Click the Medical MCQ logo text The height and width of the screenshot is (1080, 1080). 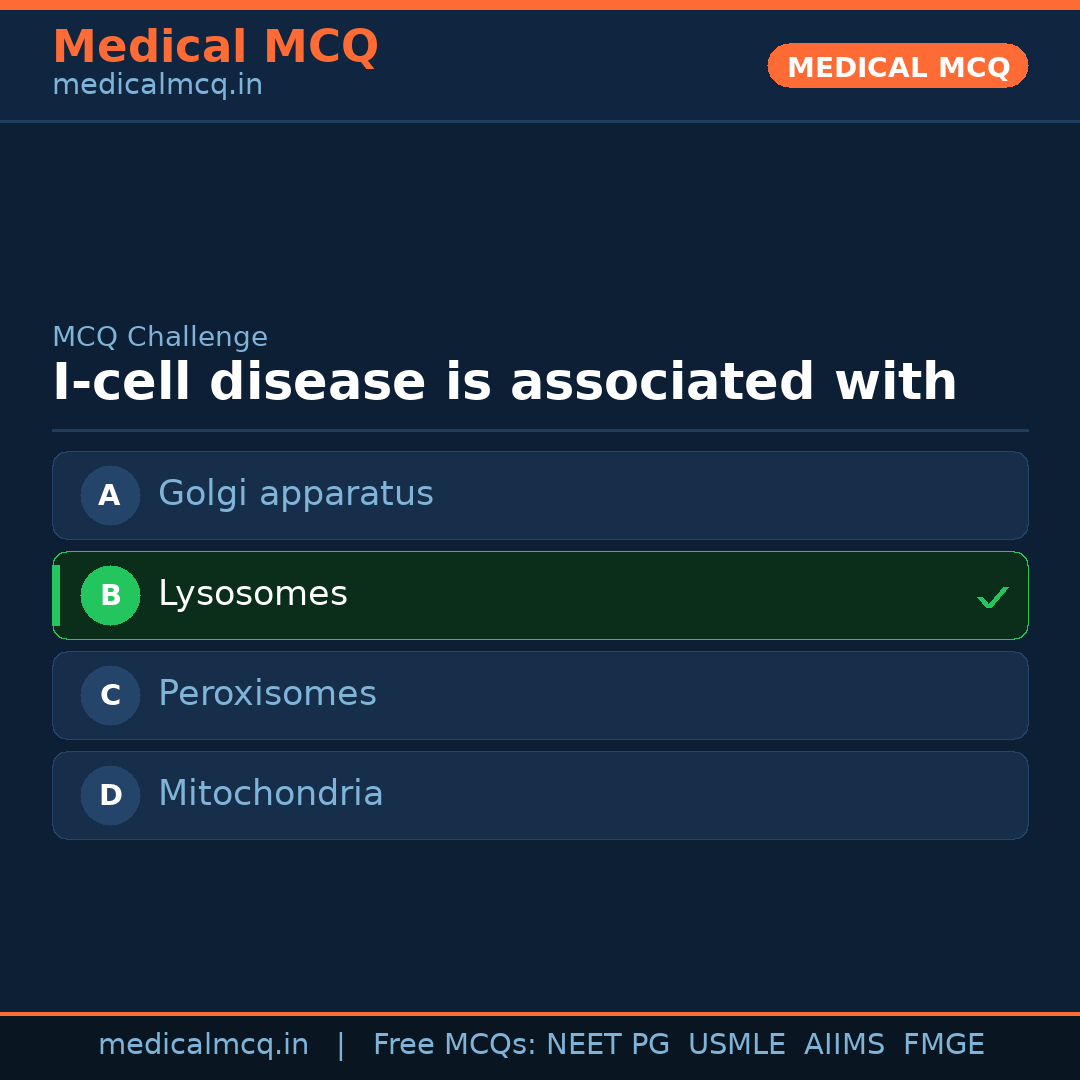[215, 47]
